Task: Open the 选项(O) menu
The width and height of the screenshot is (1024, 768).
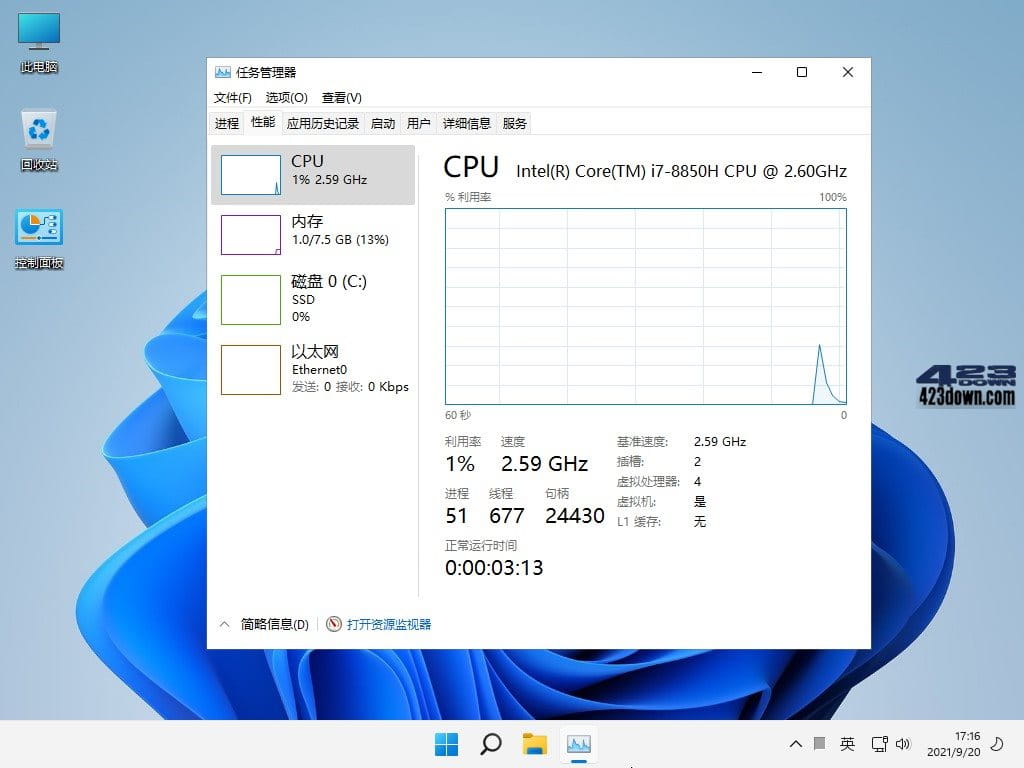Action: 285,97
